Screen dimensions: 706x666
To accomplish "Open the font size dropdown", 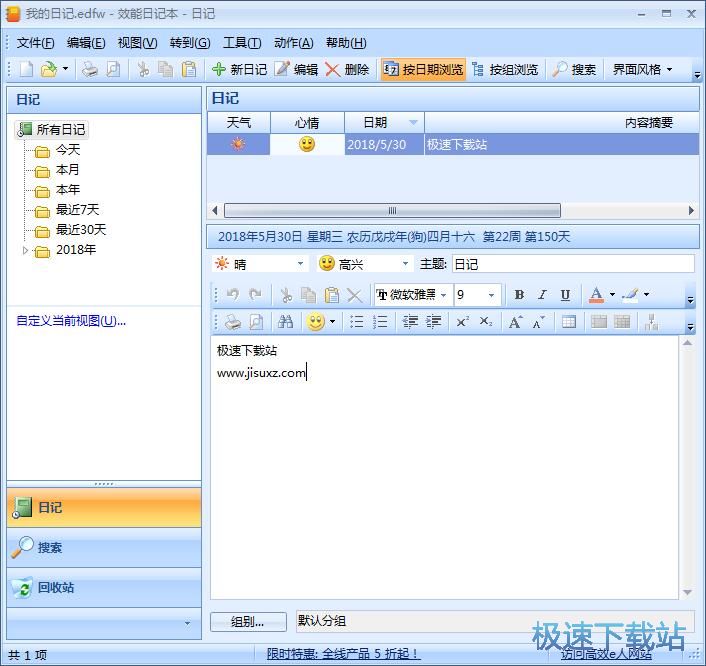I will [x=492, y=295].
